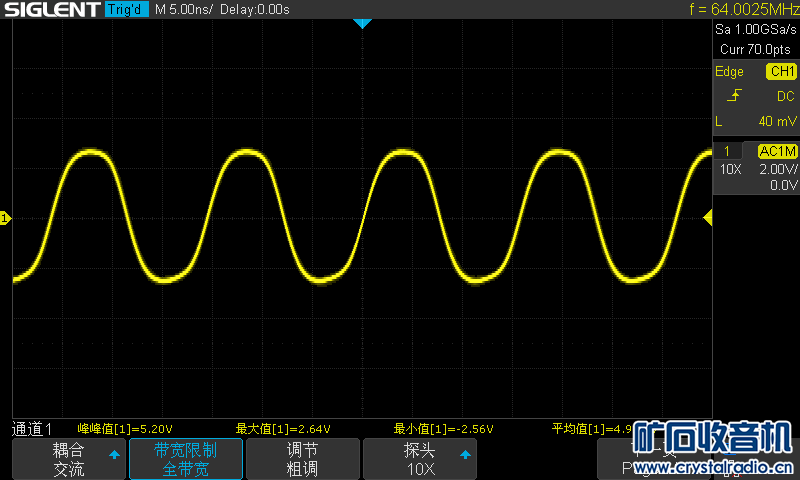Toggle the adjust (调节) coarse softkey

(x=303, y=459)
